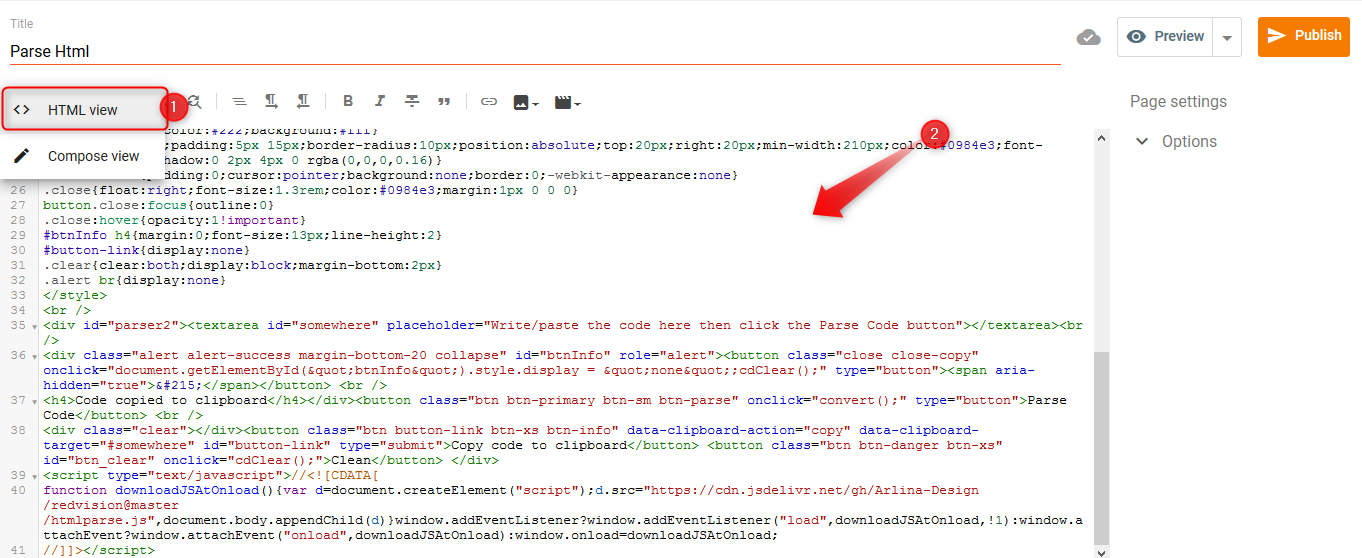Click into the Title field "Parse Html"

coord(535,51)
